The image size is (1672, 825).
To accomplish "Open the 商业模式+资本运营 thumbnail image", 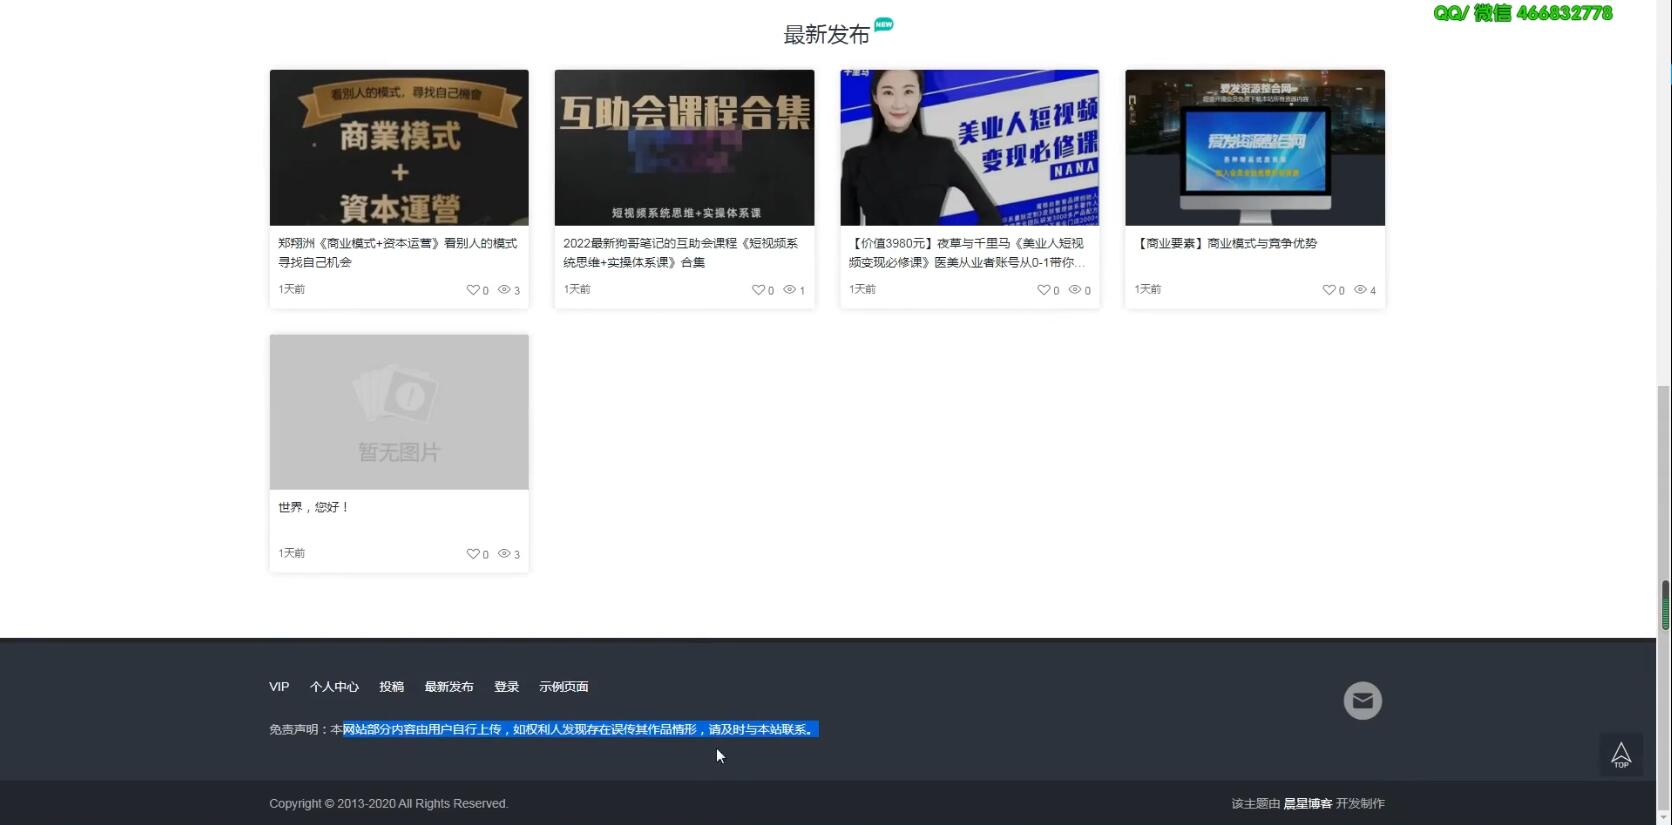I will pos(399,148).
